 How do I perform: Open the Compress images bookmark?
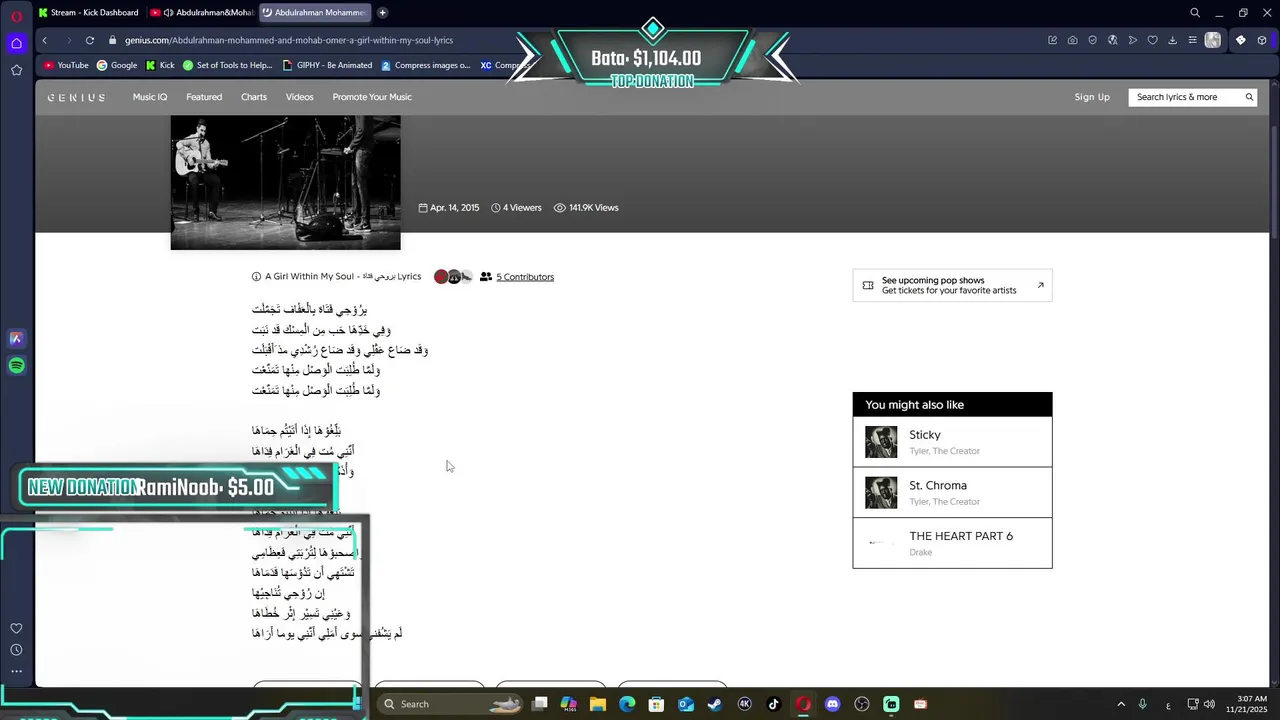click(x=426, y=65)
